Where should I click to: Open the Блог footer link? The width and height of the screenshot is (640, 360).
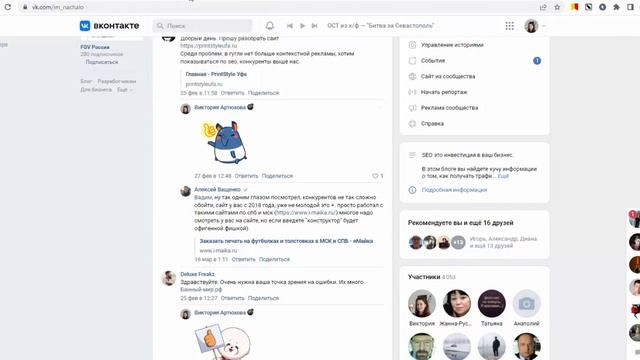point(86,81)
